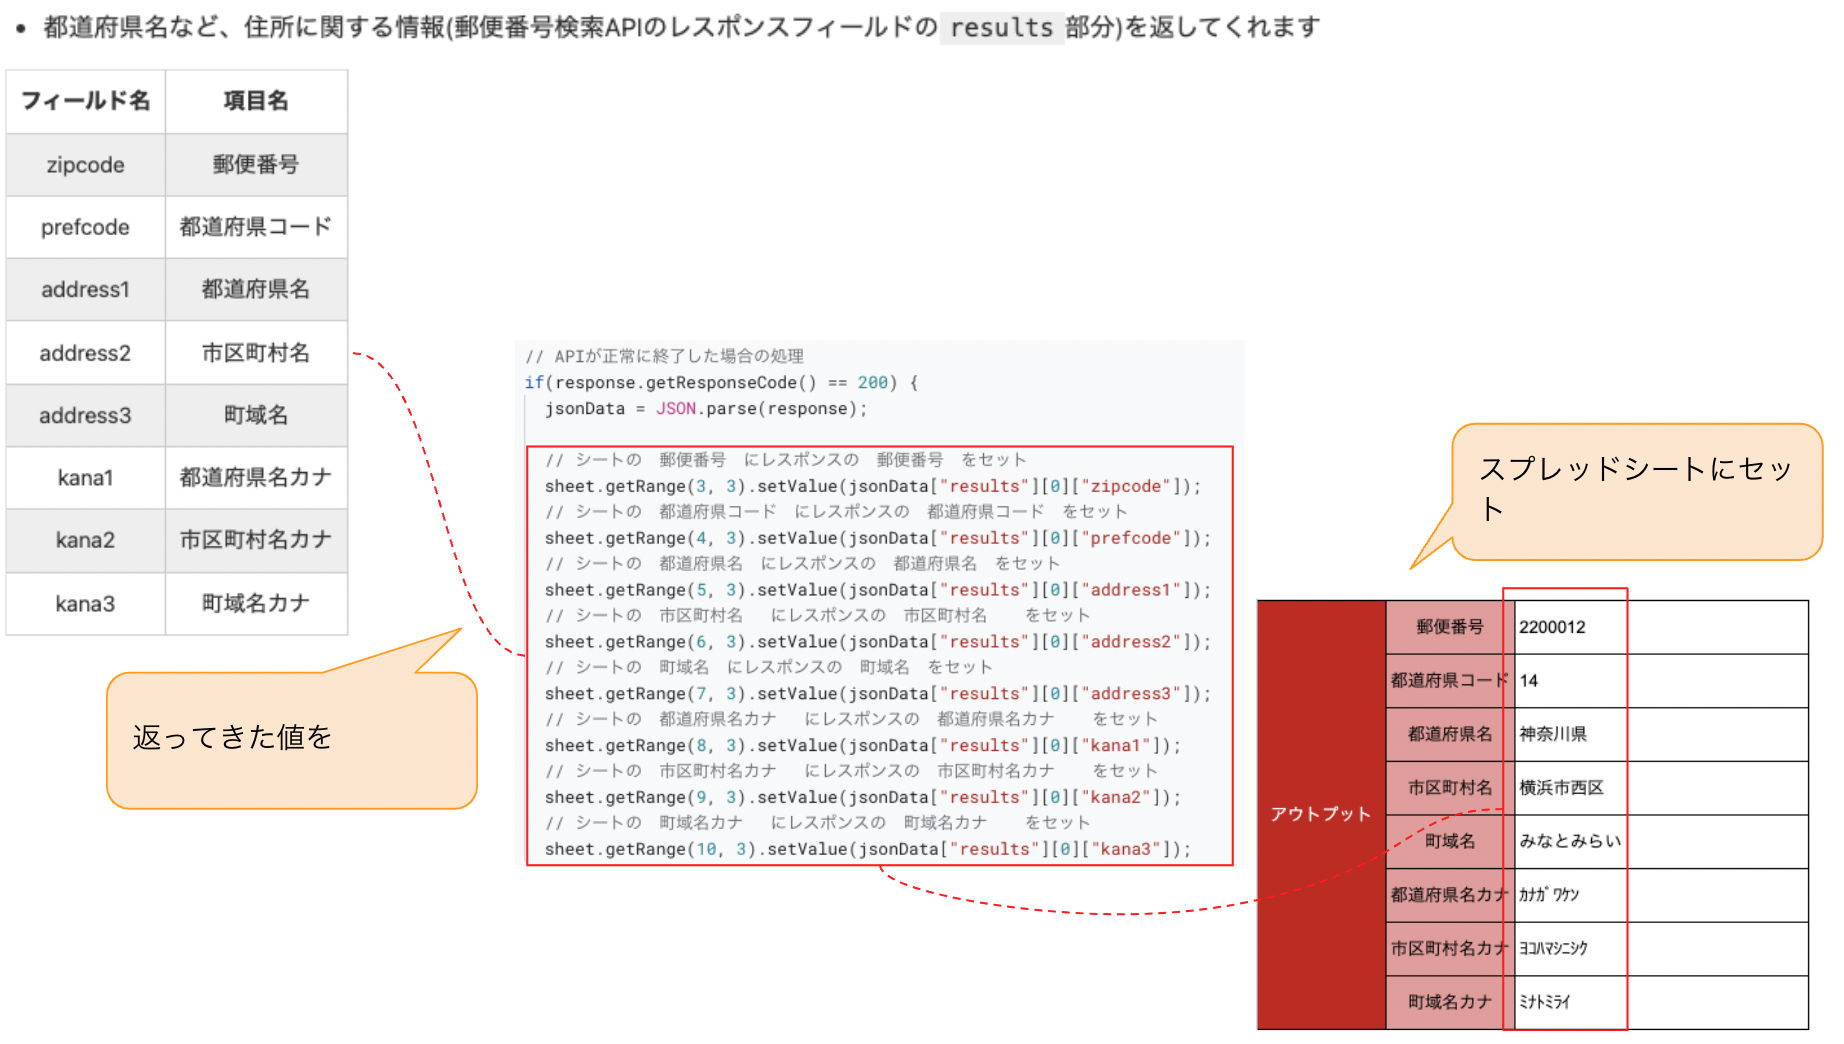The width and height of the screenshot is (1844, 1044).
Task: Click the 'フィールド名' table header
Action: click(x=85, y=101)
